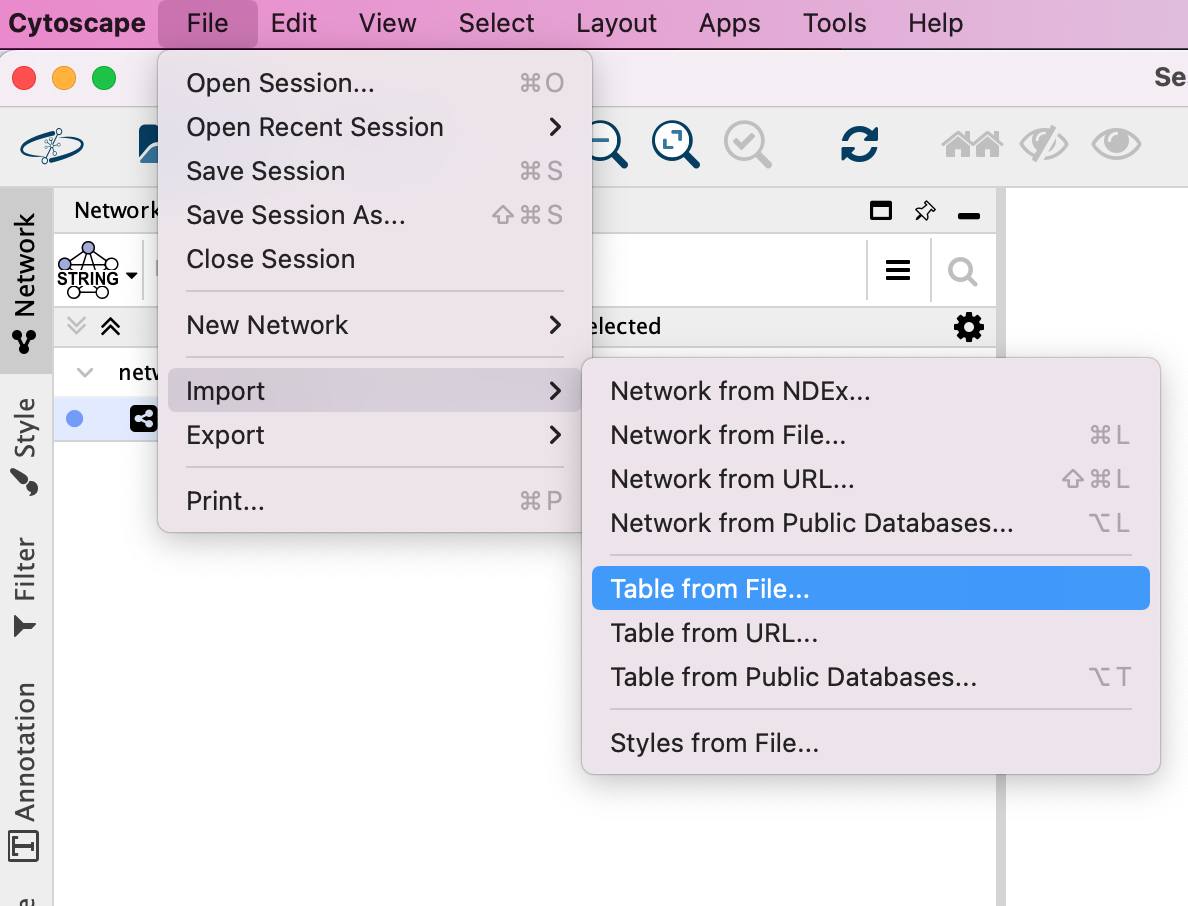Viewport: 1188px width, 906px height.
Task: Choose Network from NDEx import option
Action: tap(740, 391)
